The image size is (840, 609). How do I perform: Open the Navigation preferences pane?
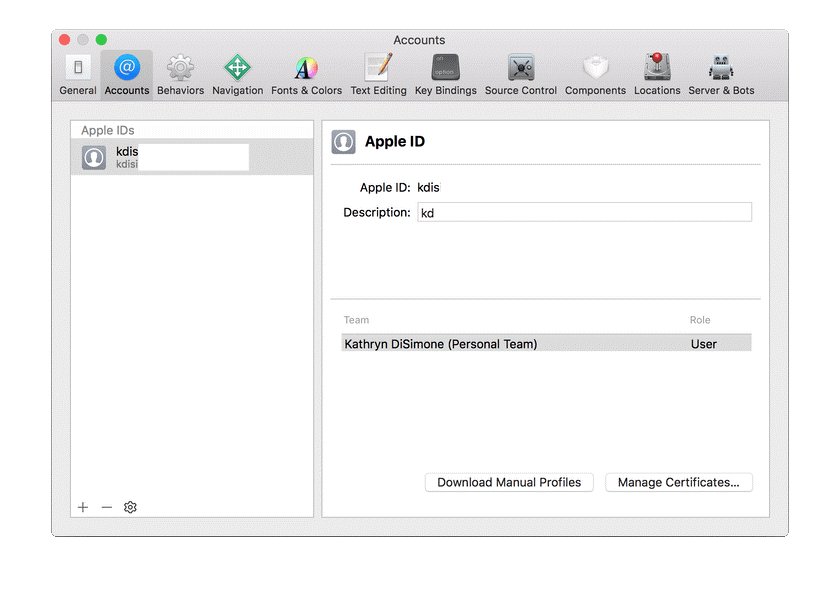coord(237,76)
